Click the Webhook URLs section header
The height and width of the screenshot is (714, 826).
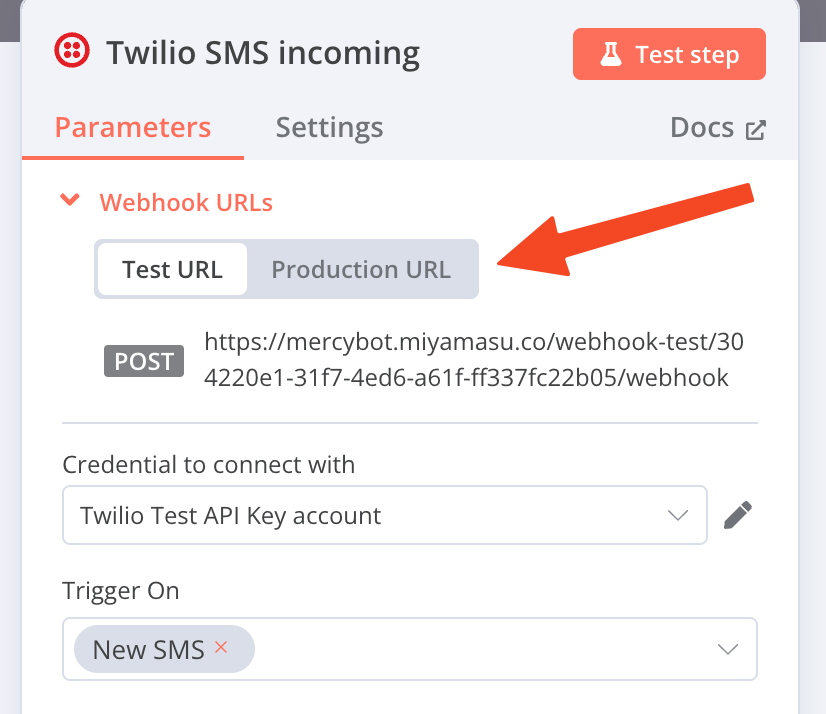pyautogui.click(x=186, y=202)
